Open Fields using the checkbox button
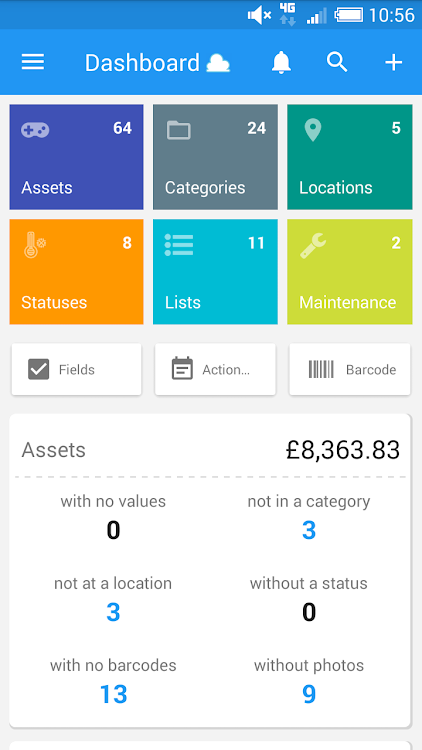This screenshot has width=422, height=750. tap(77, 369)
